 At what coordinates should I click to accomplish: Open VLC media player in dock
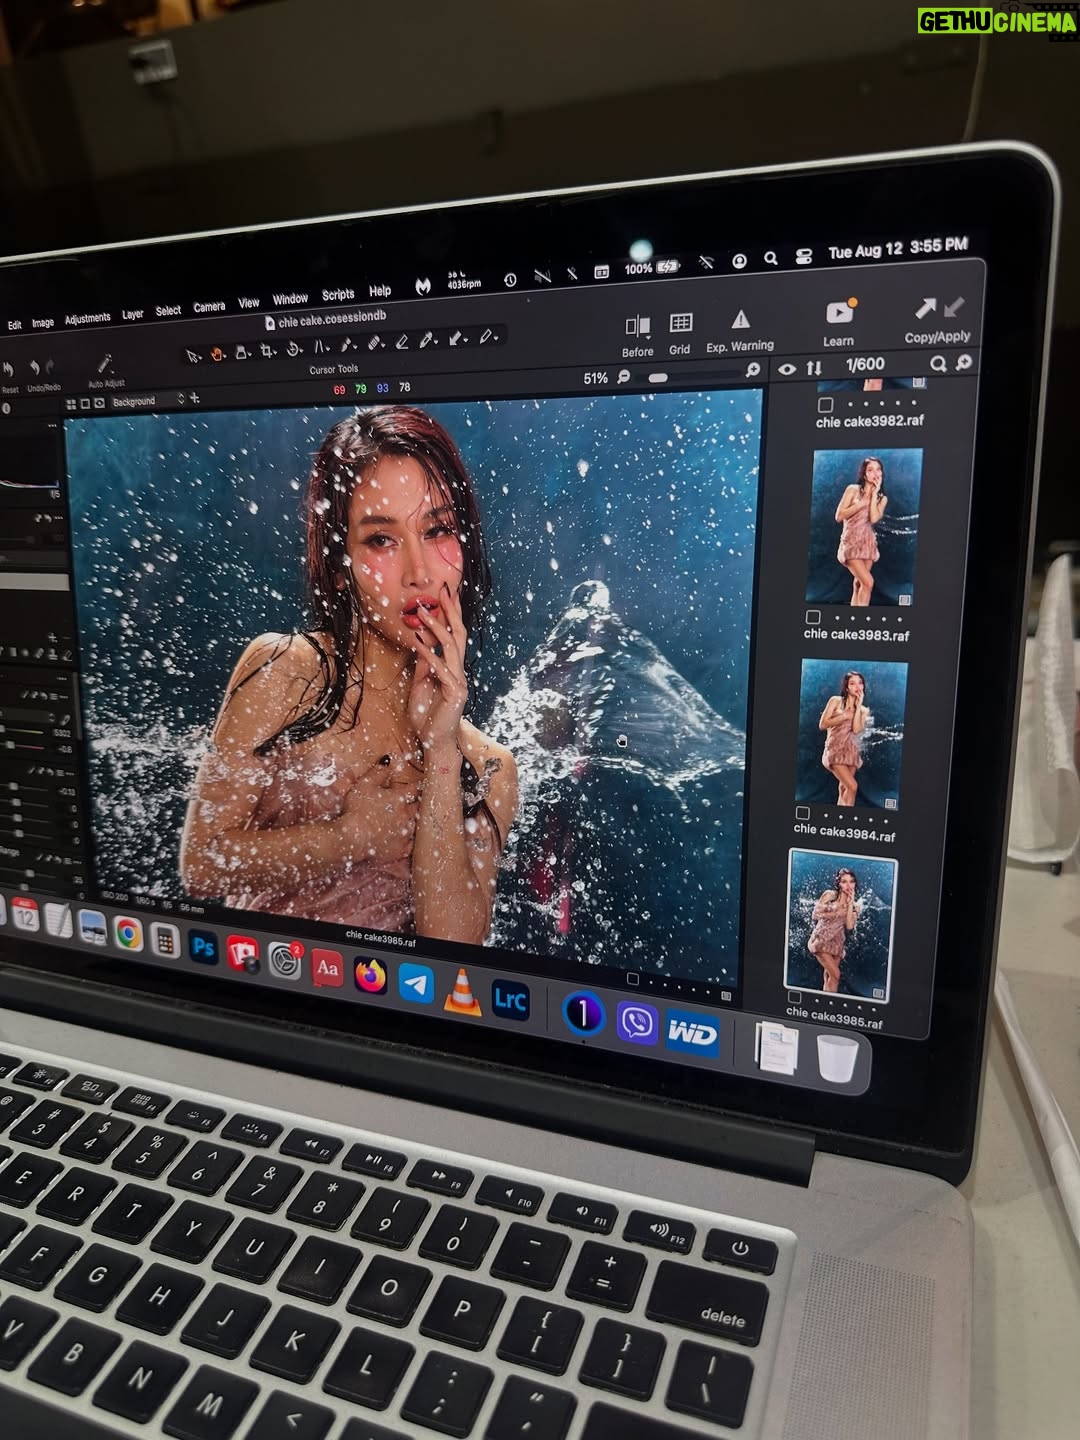click(461, 991)
